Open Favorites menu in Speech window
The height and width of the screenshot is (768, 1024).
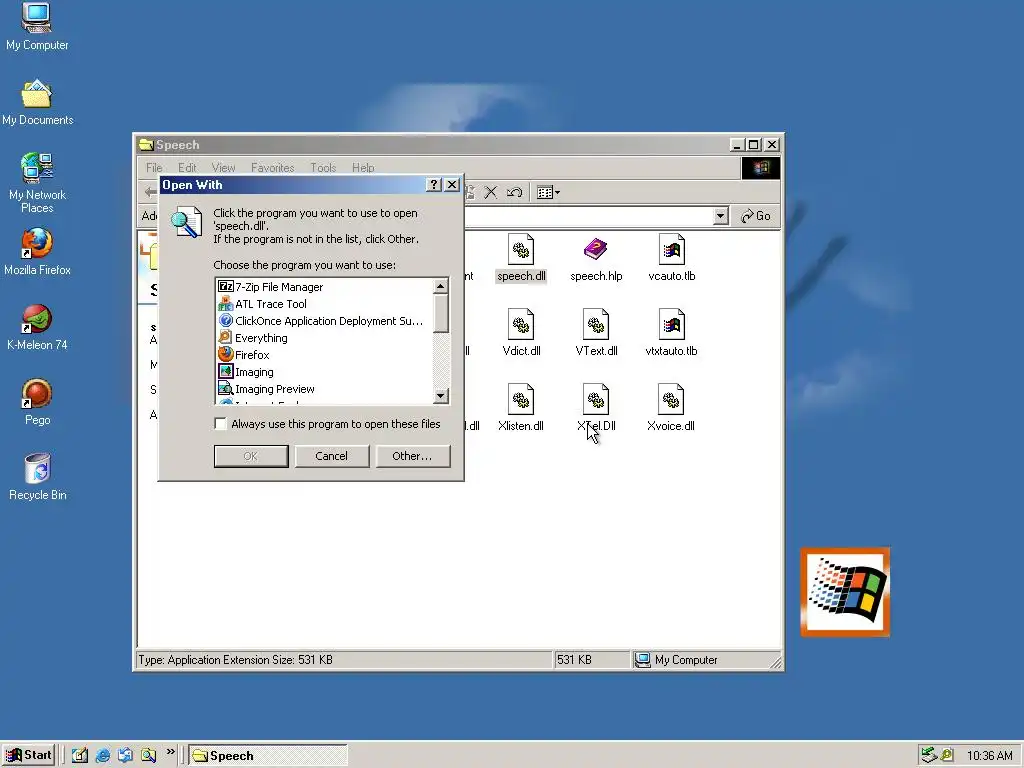click(x=272, y=168)
